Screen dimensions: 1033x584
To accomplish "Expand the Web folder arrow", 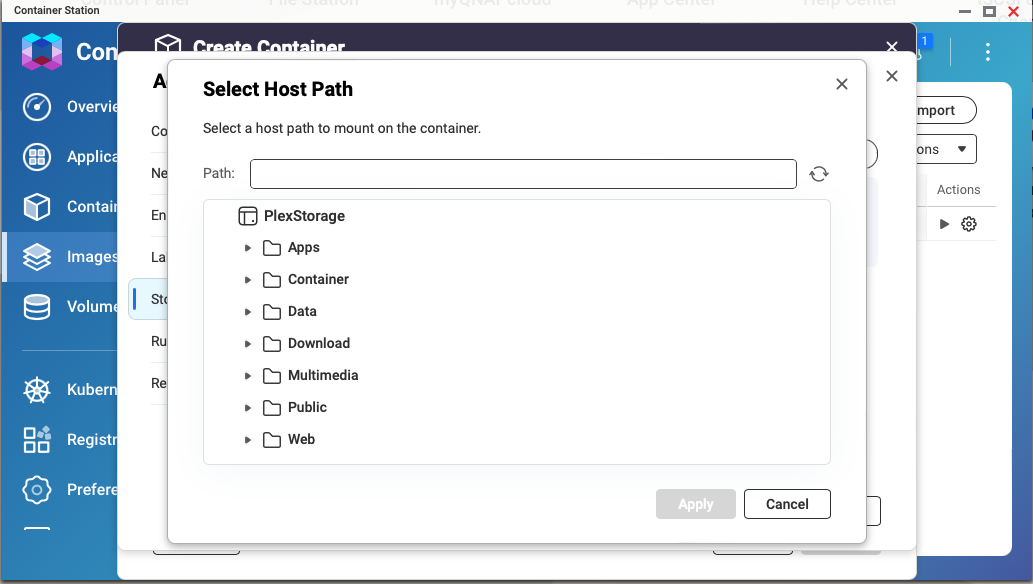I will point(248,440).
